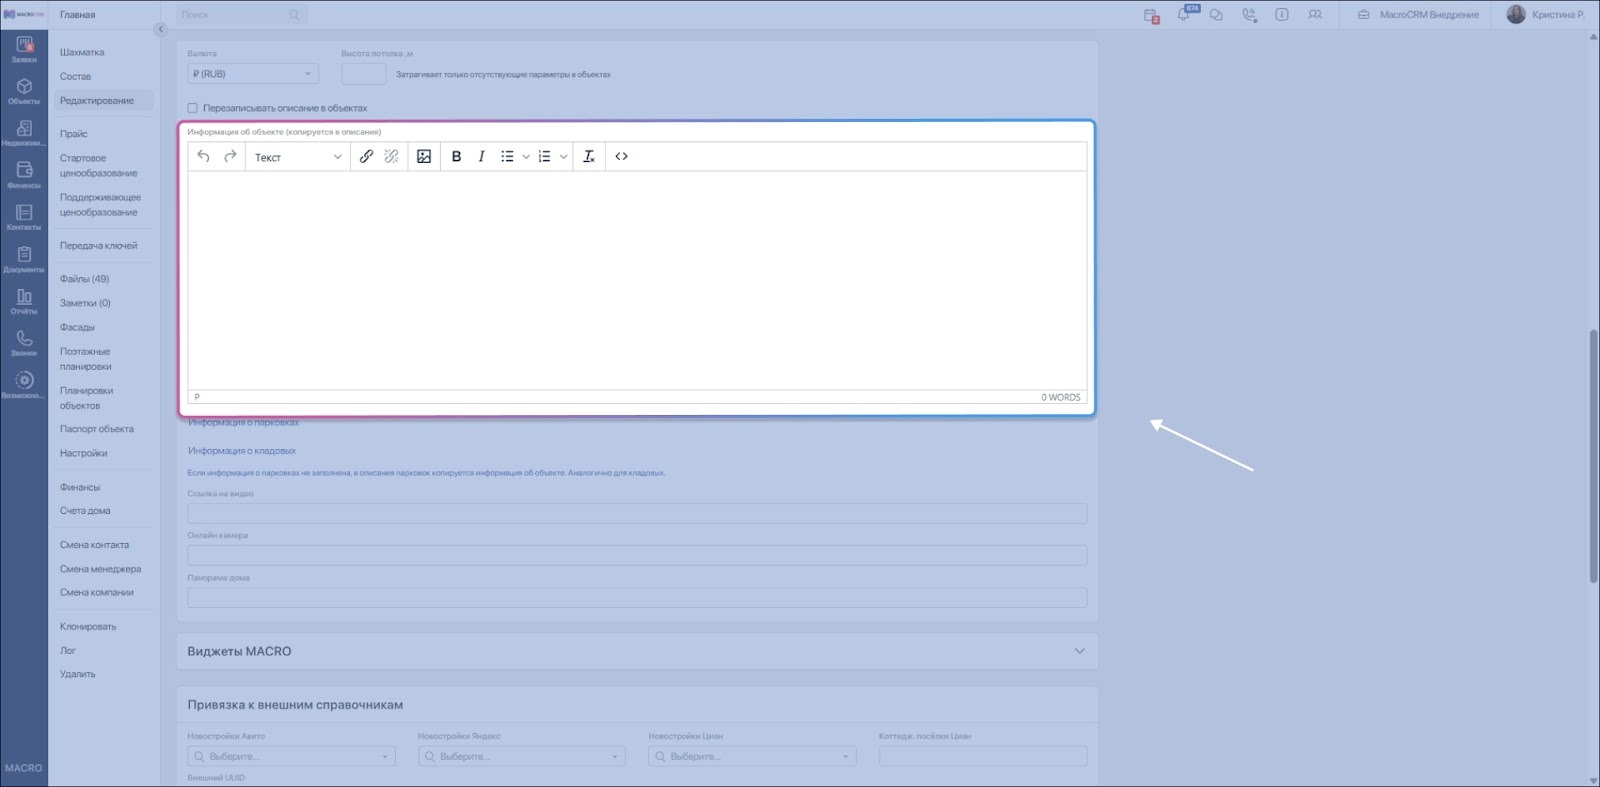The image size is (1600, 787).
Task: Open the source code view icon
Action: [x=621, y=156]
